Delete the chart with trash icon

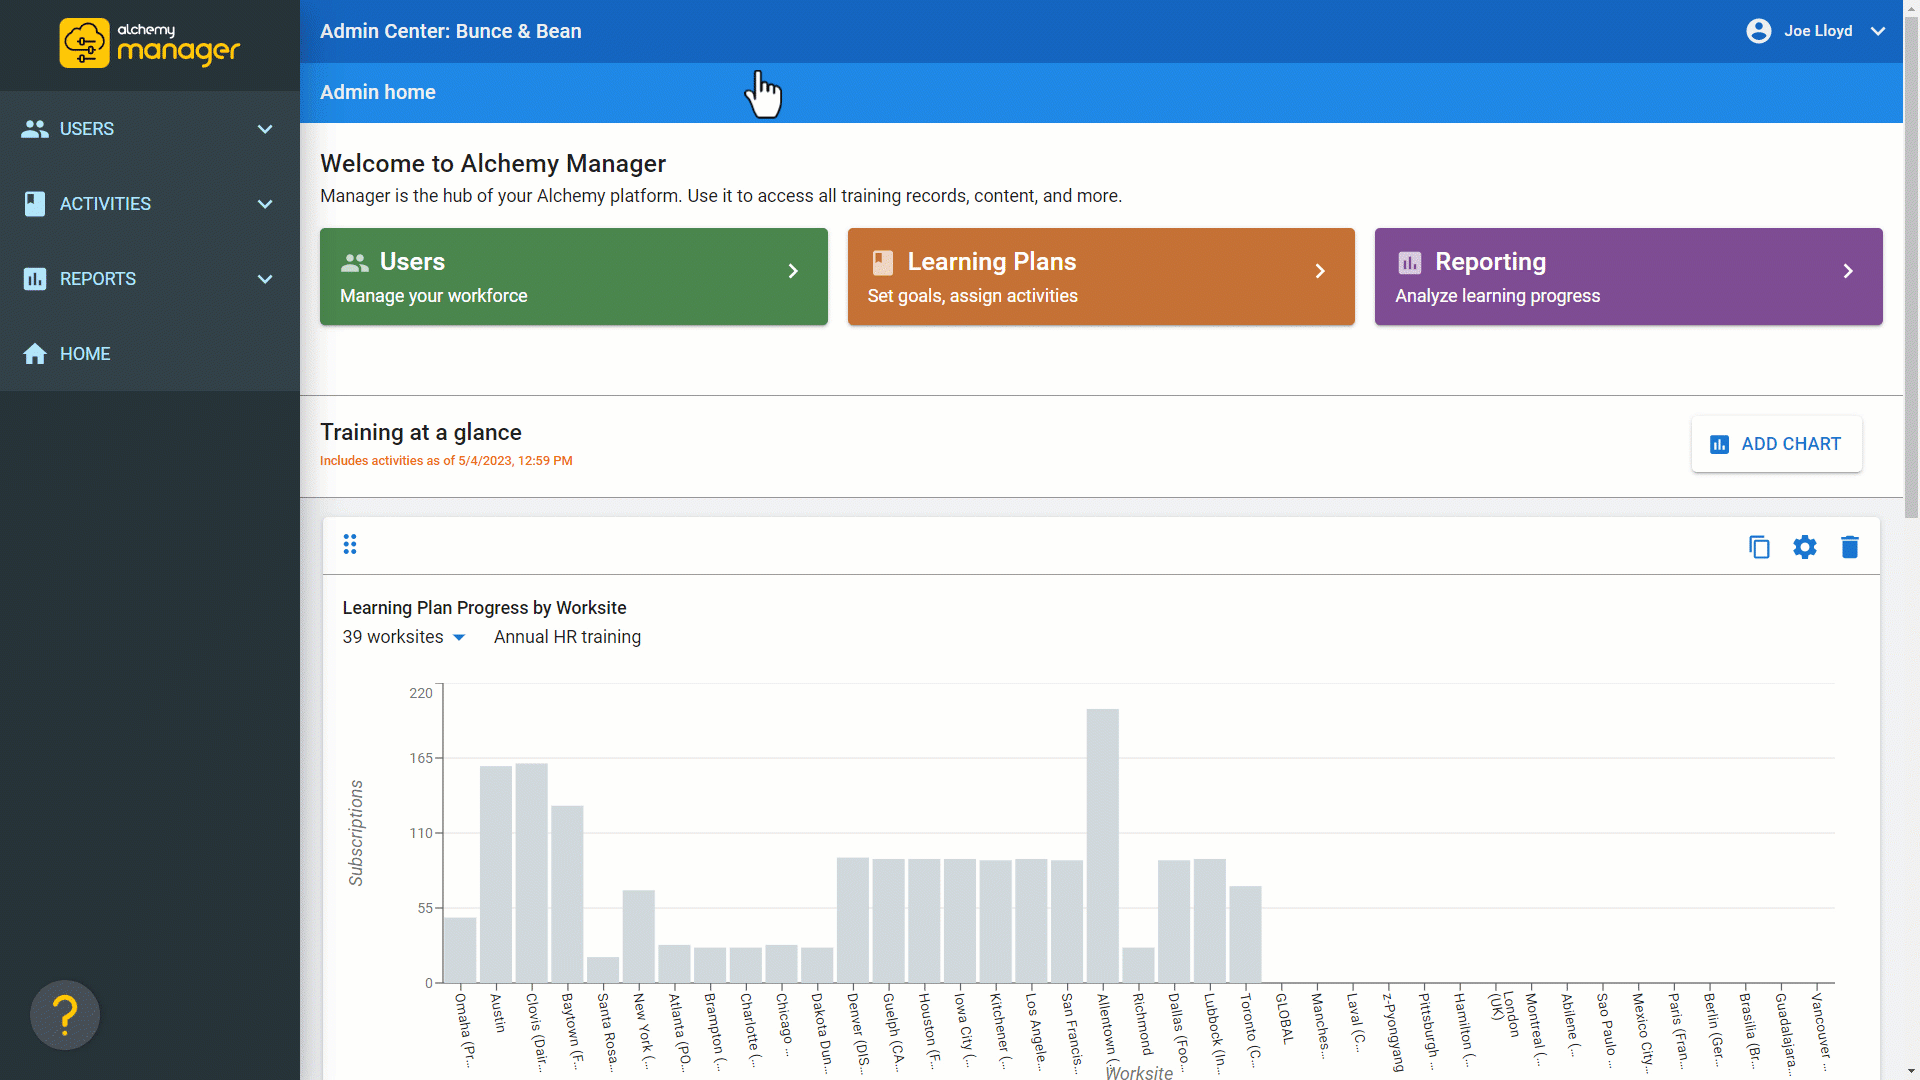(1849, 547)
